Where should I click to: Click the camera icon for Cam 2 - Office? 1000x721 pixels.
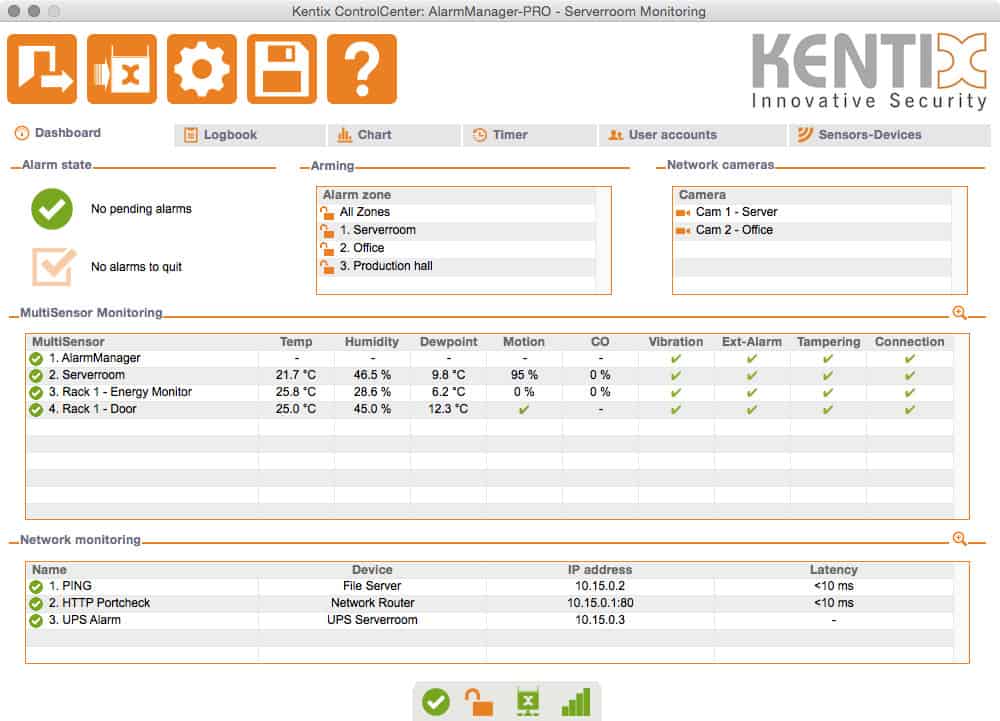click(683, 230)
